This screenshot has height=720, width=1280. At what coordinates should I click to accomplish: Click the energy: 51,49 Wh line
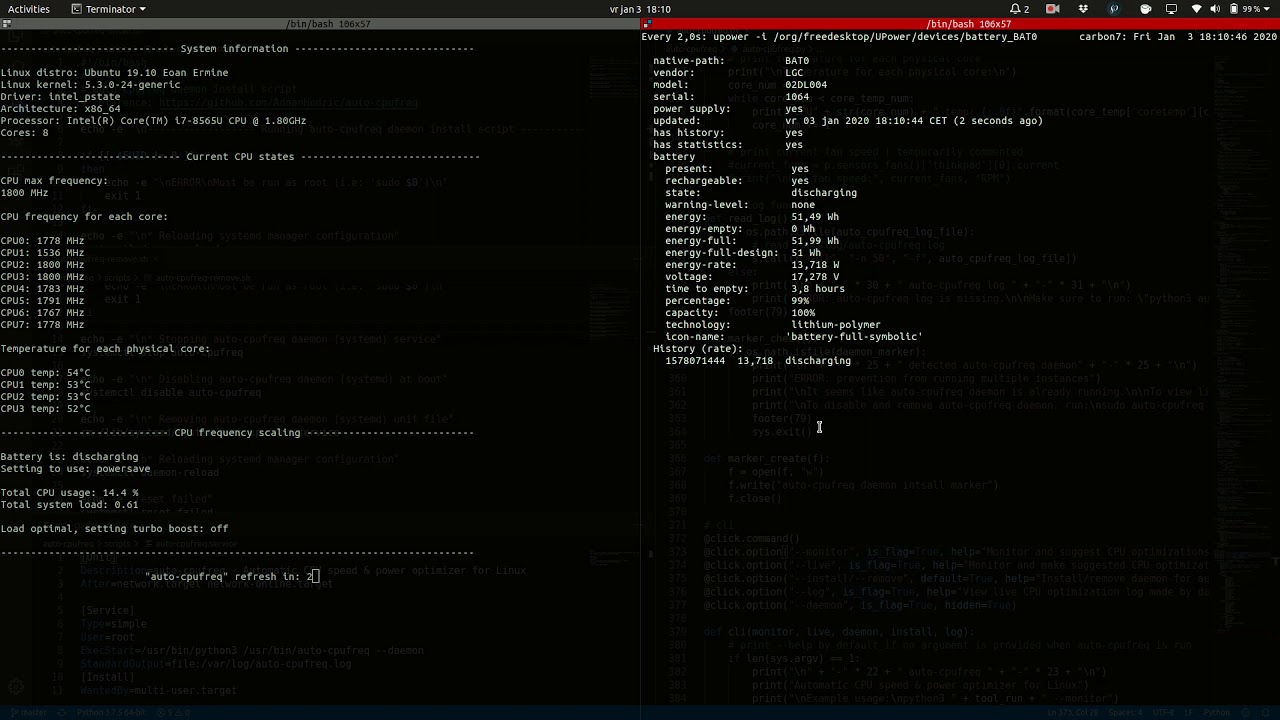pos(752,216)
